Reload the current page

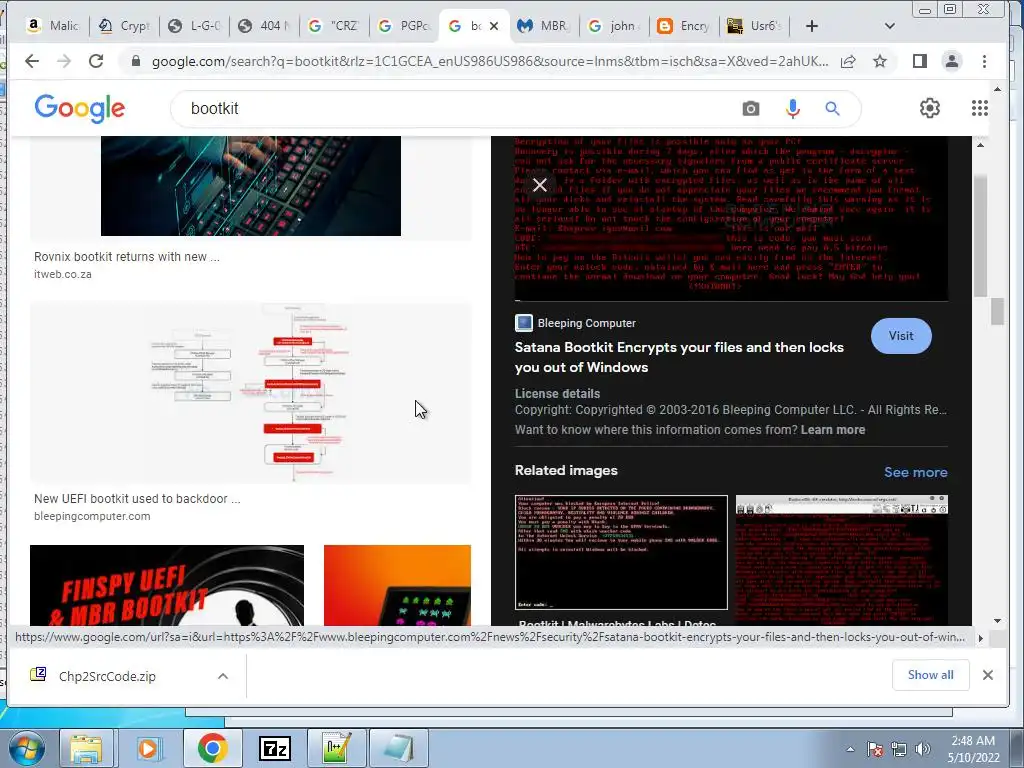[x=96, y=61]
